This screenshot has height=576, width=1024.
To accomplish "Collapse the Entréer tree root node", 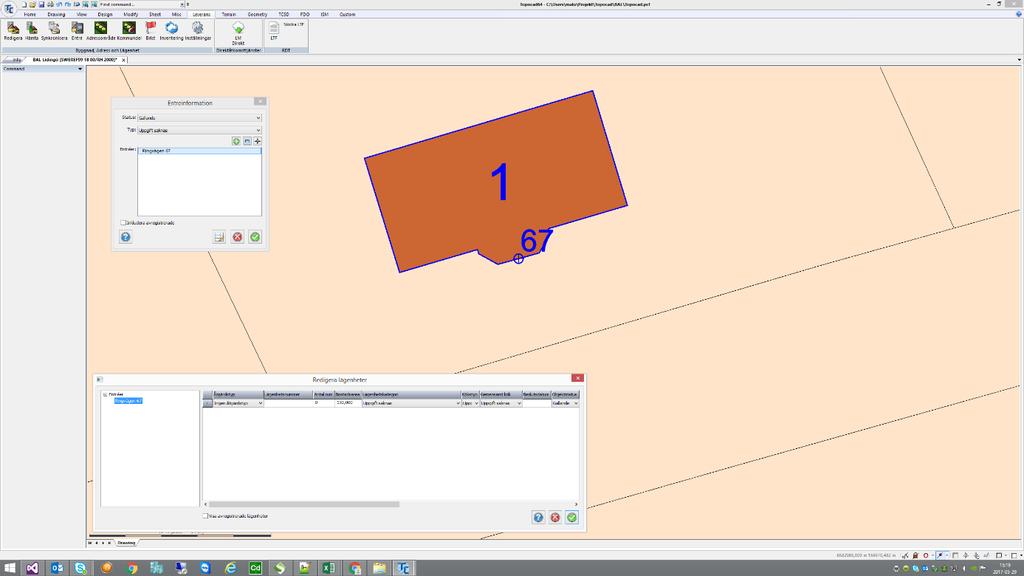I will click(104, 394).
